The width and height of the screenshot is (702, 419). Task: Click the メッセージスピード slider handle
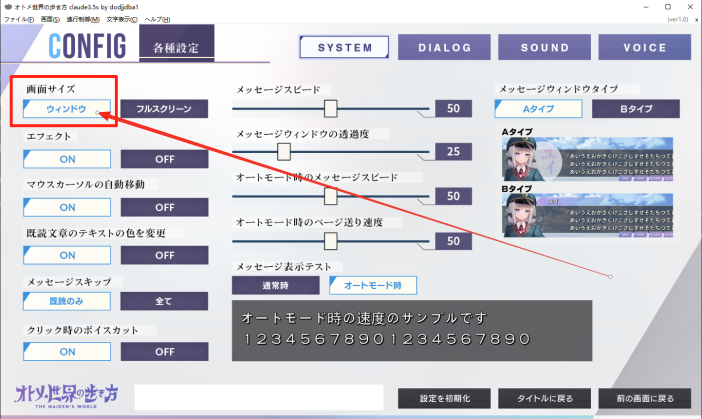(330, 108)
